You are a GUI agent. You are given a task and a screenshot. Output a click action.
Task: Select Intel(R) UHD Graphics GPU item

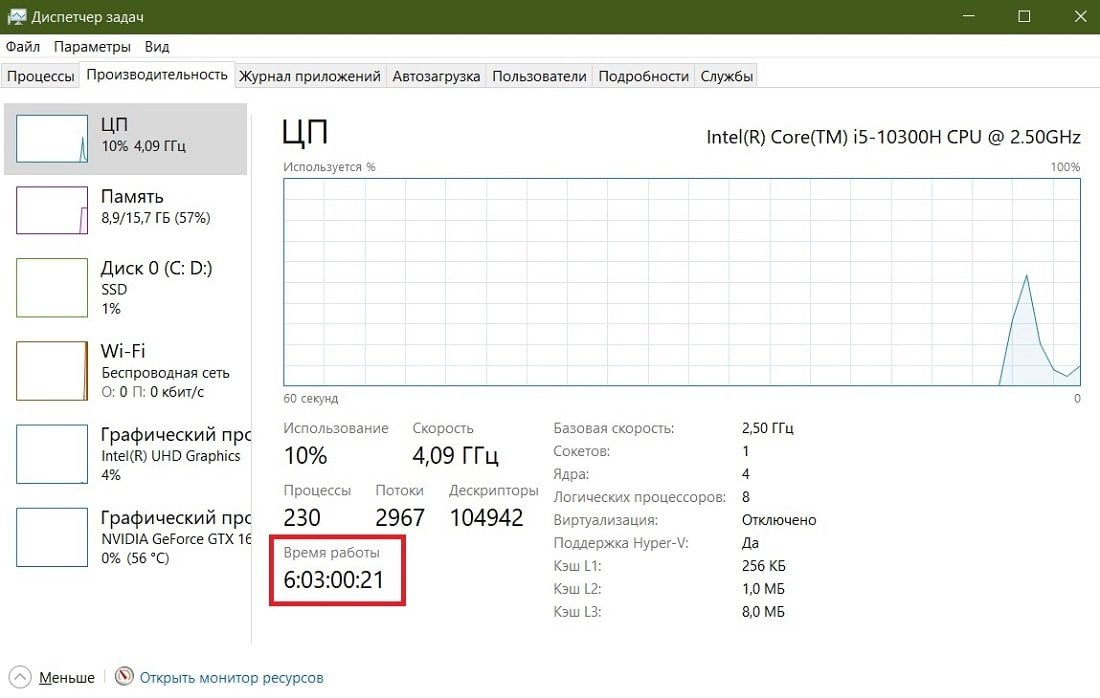126,454
